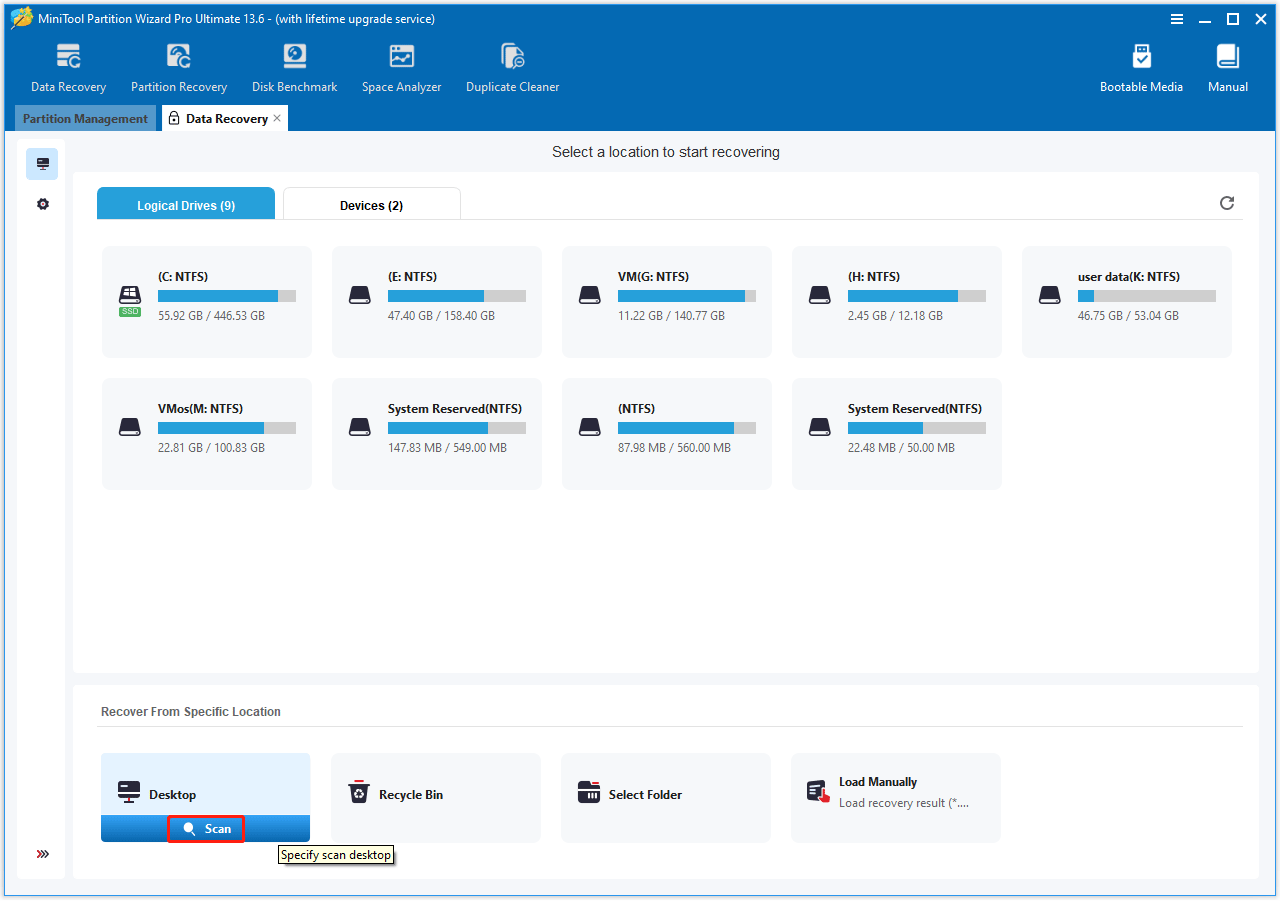The width and height of the screenshot is (1280, 901).
Task: Switch to the Partition Management tab
Action: click(85, 119)
